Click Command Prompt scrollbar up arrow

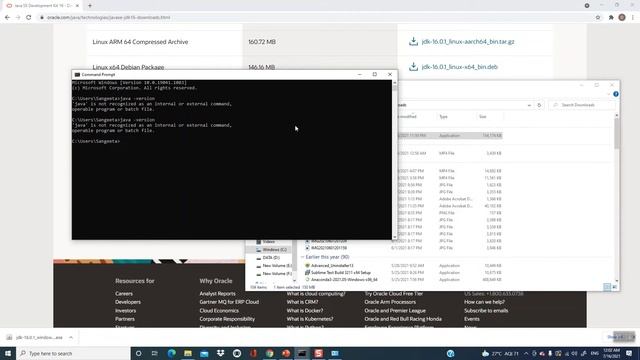tap(395, 82)
